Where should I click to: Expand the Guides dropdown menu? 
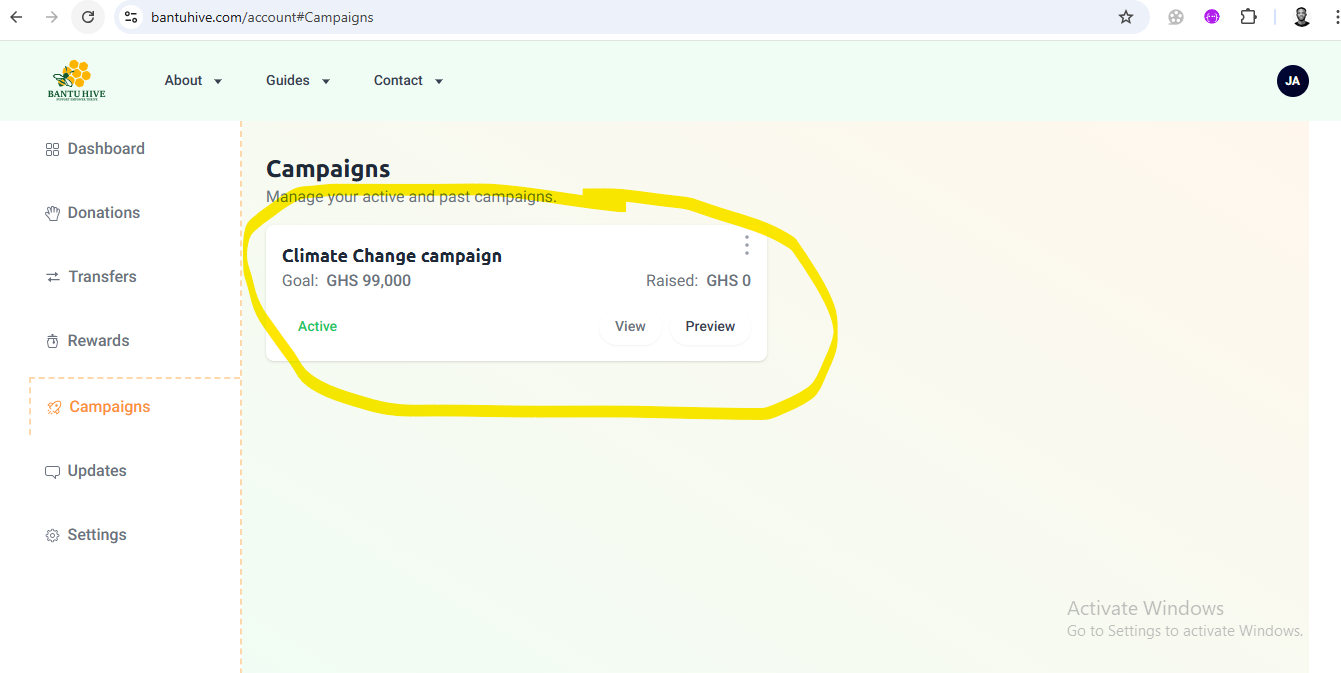pos(298,81)
